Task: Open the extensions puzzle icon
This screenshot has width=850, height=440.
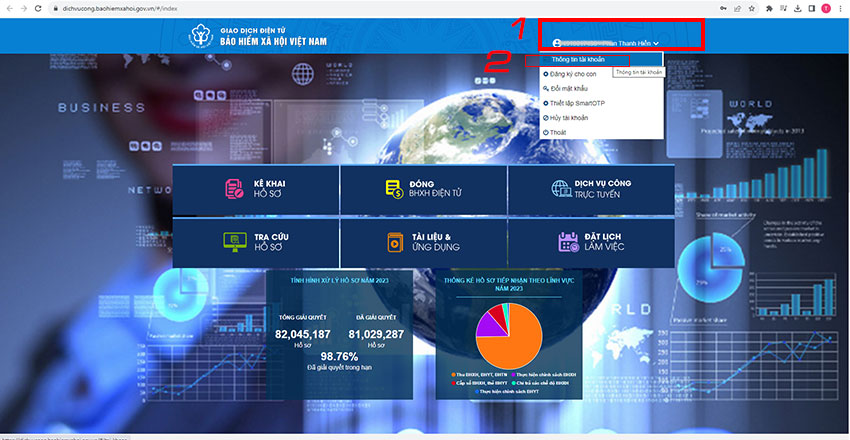Action: click(x=769, y=9)
